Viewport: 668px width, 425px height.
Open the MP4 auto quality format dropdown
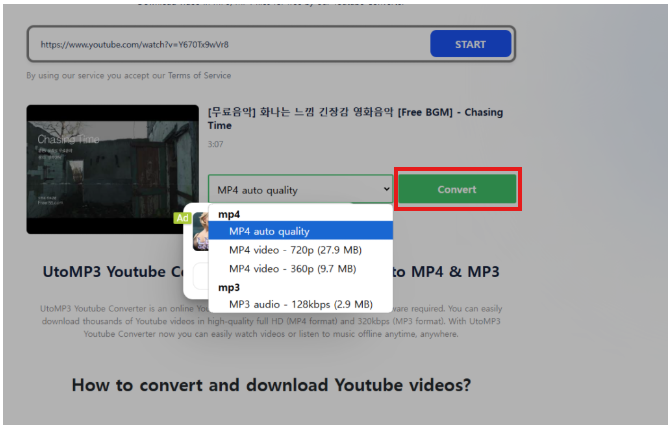tap(300, 190)
